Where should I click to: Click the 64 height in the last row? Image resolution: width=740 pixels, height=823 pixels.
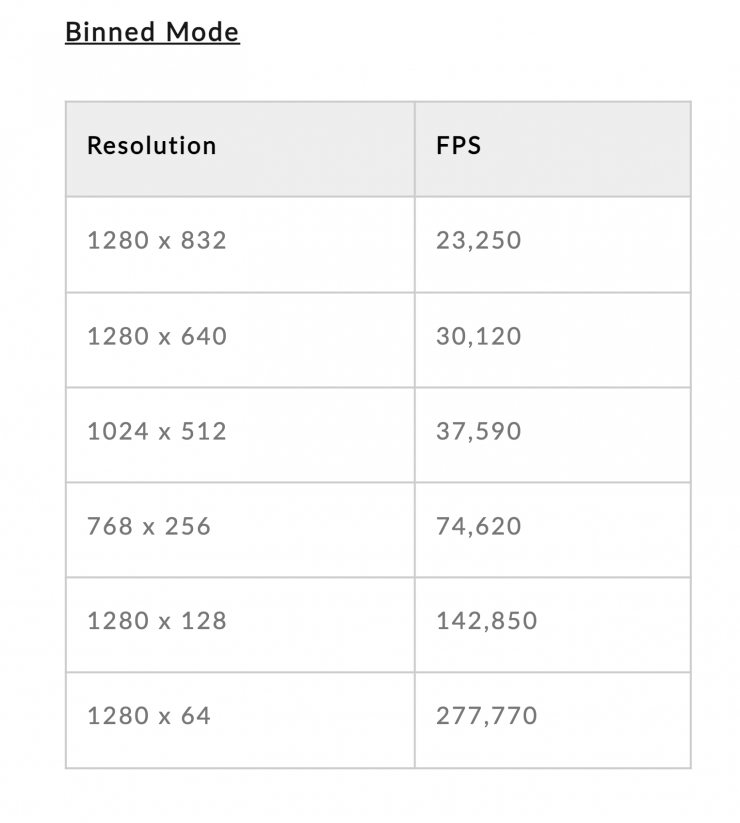(x=196, y=716)
